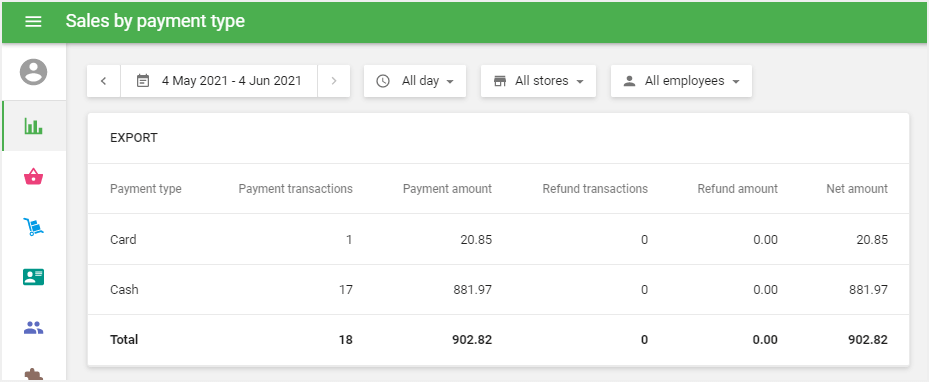Open the Items shopping basket icon
This screenshot has width=929, height=382.
(x=33, y=176)
